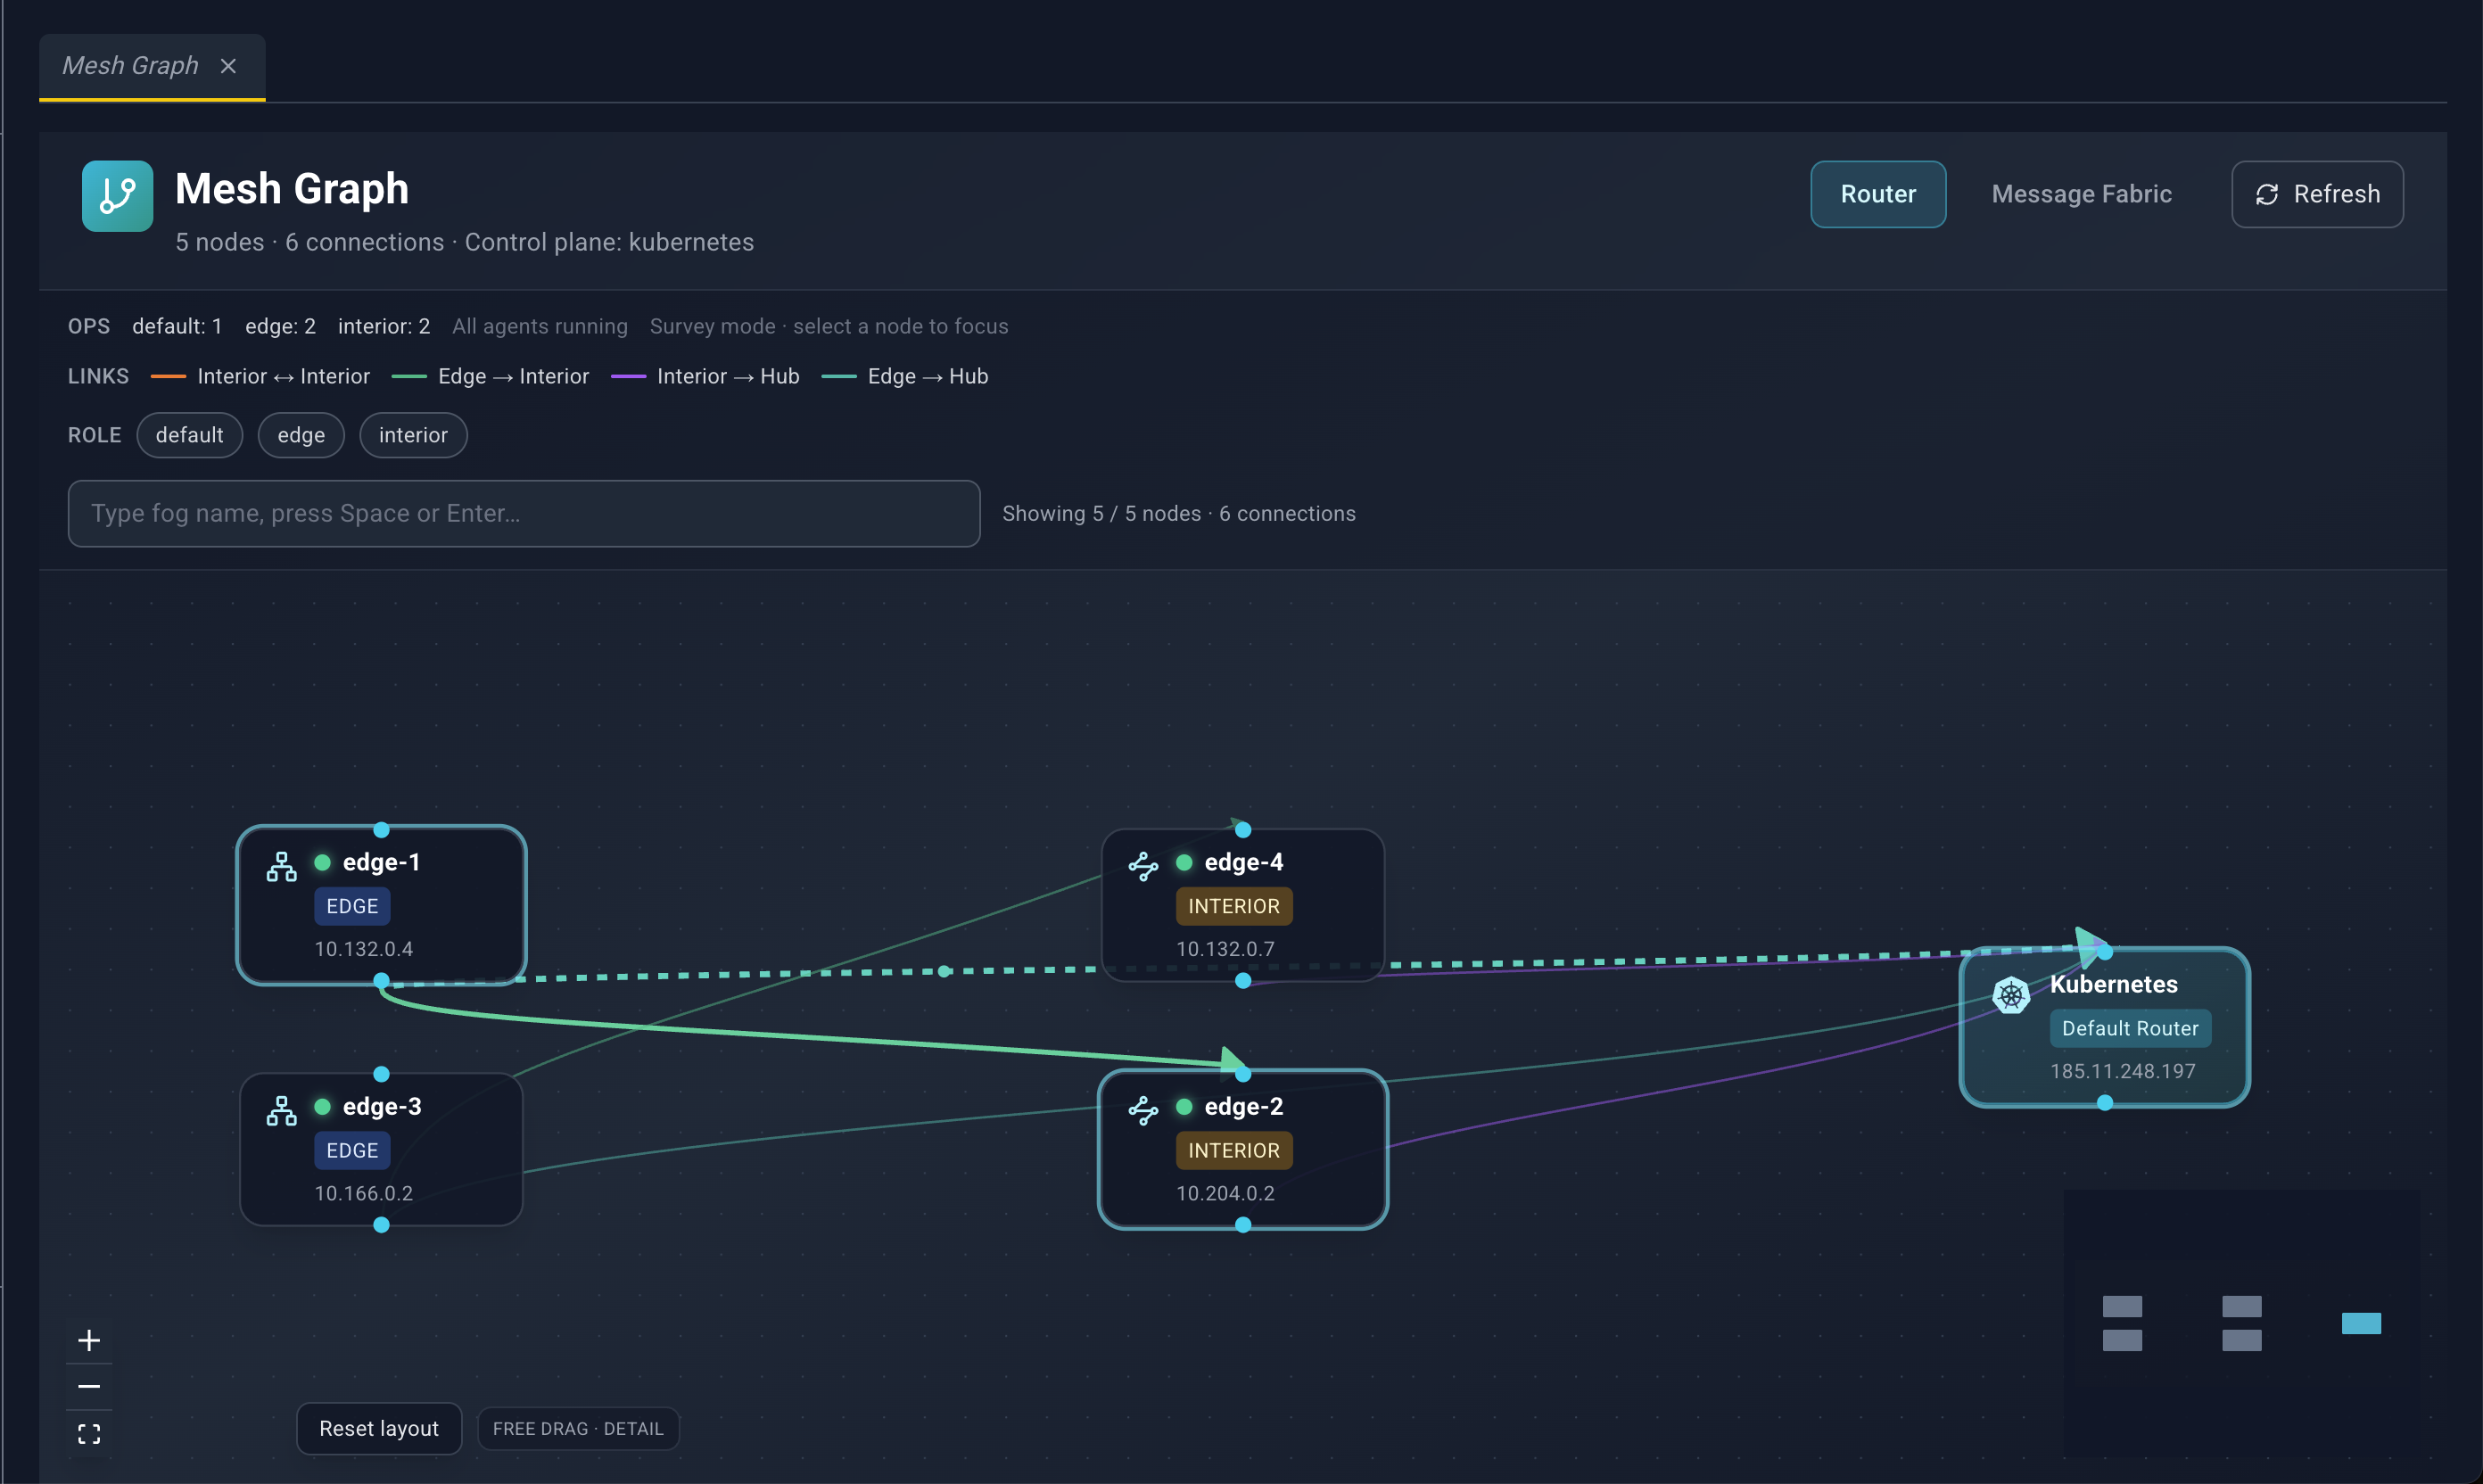Click the Default Router badge
Screen dimensions: 2483x1484
pyautogui.click(x=2130, y=1028)
